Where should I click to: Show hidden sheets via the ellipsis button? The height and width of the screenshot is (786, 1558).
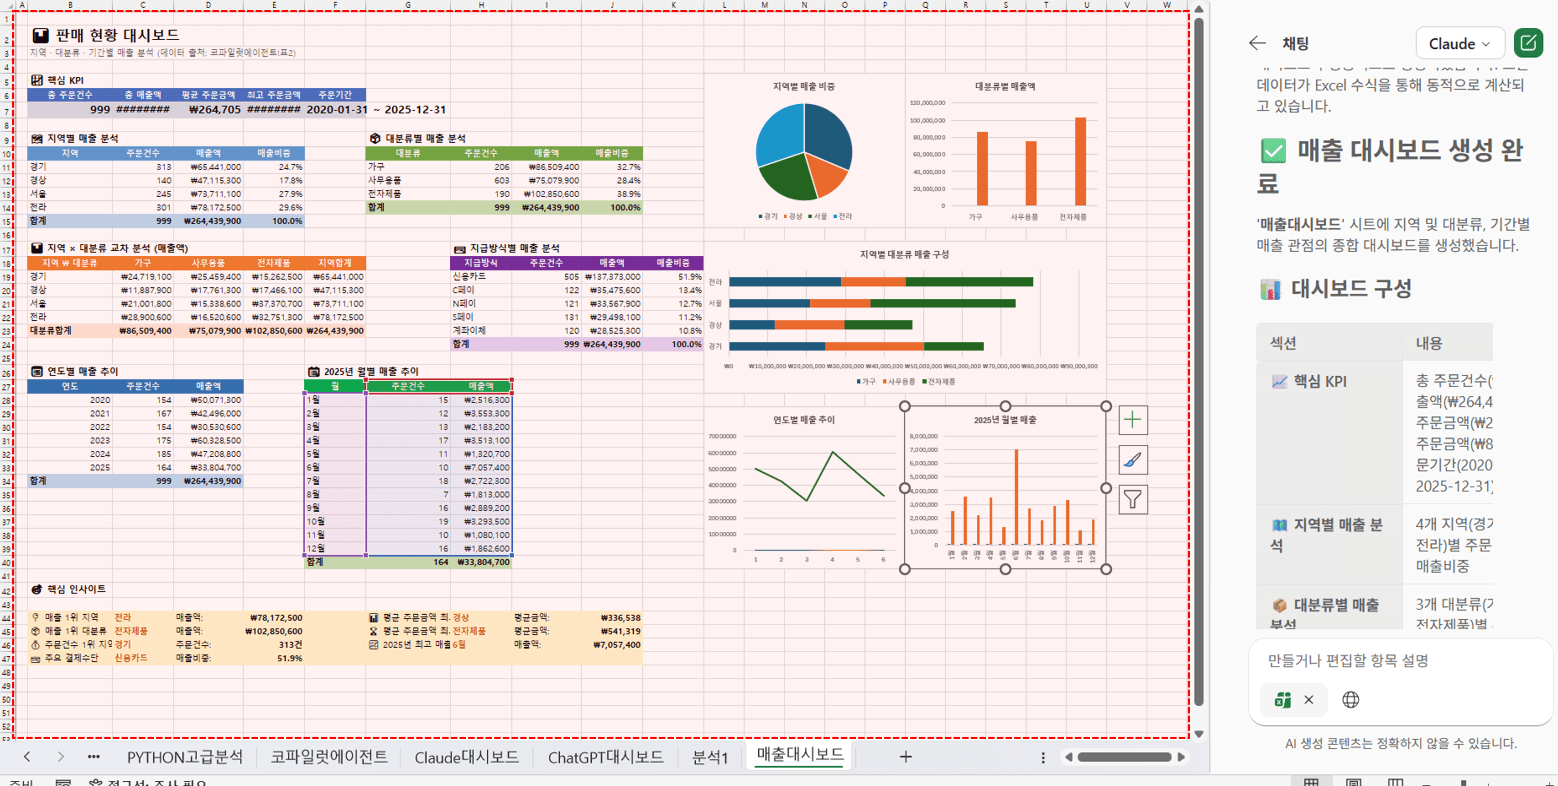(x=93, y=757)
